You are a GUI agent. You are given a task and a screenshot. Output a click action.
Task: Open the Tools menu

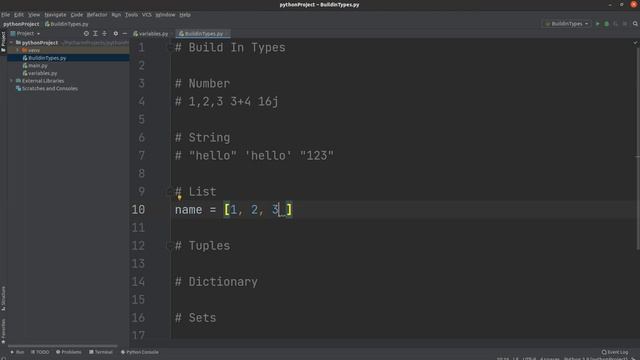[x=131, y=15]
